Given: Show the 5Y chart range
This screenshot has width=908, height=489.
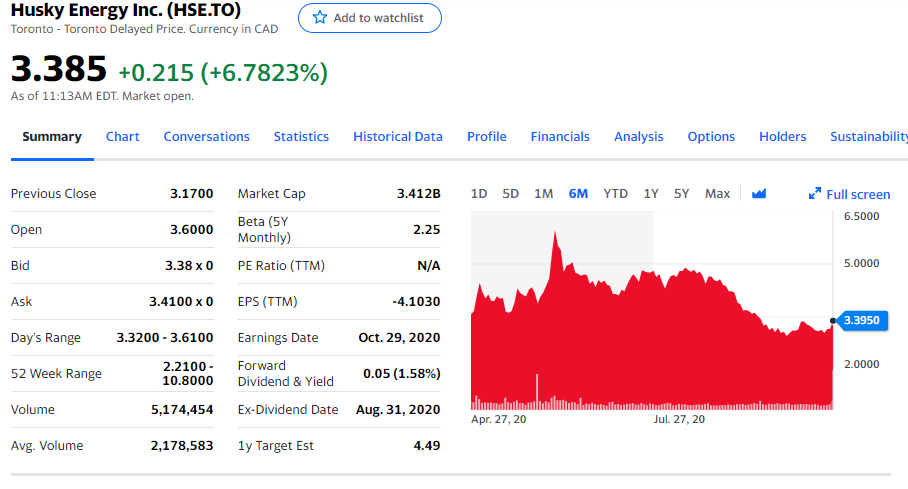Looking at the screenshot, I should pos(681,194).
